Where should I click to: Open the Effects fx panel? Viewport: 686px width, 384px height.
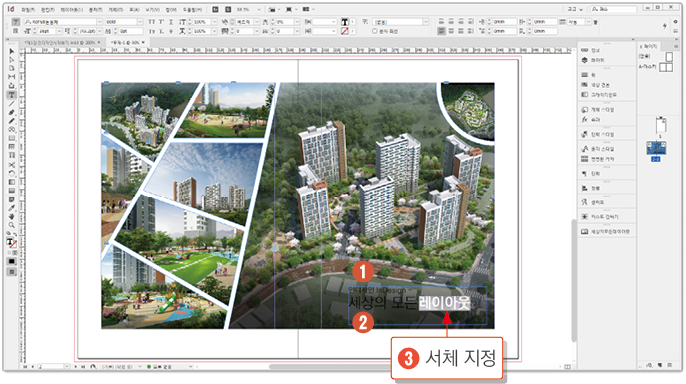(591, 119)
